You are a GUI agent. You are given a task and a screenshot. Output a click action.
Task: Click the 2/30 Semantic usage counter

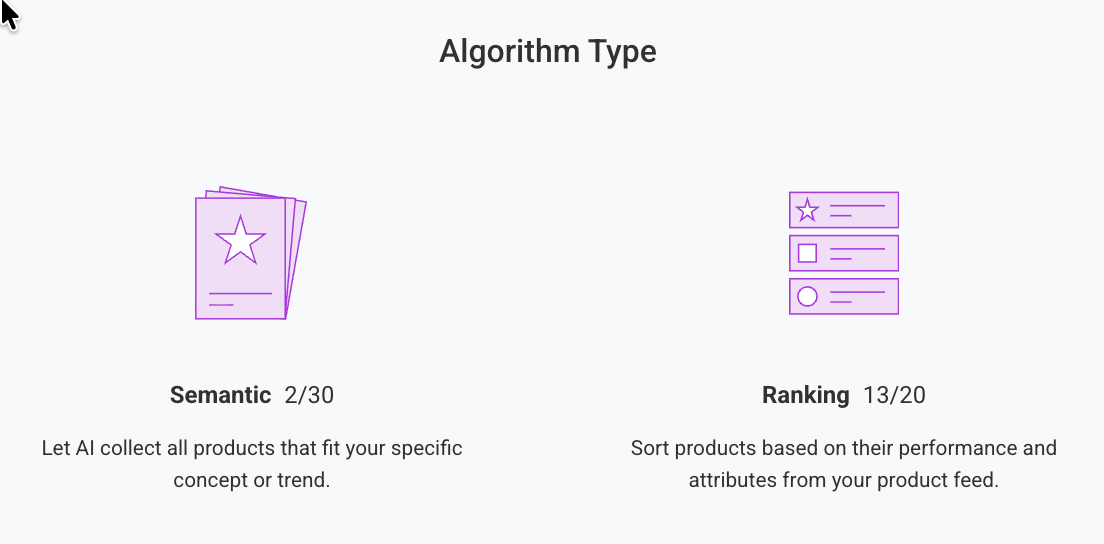(309, 395)
